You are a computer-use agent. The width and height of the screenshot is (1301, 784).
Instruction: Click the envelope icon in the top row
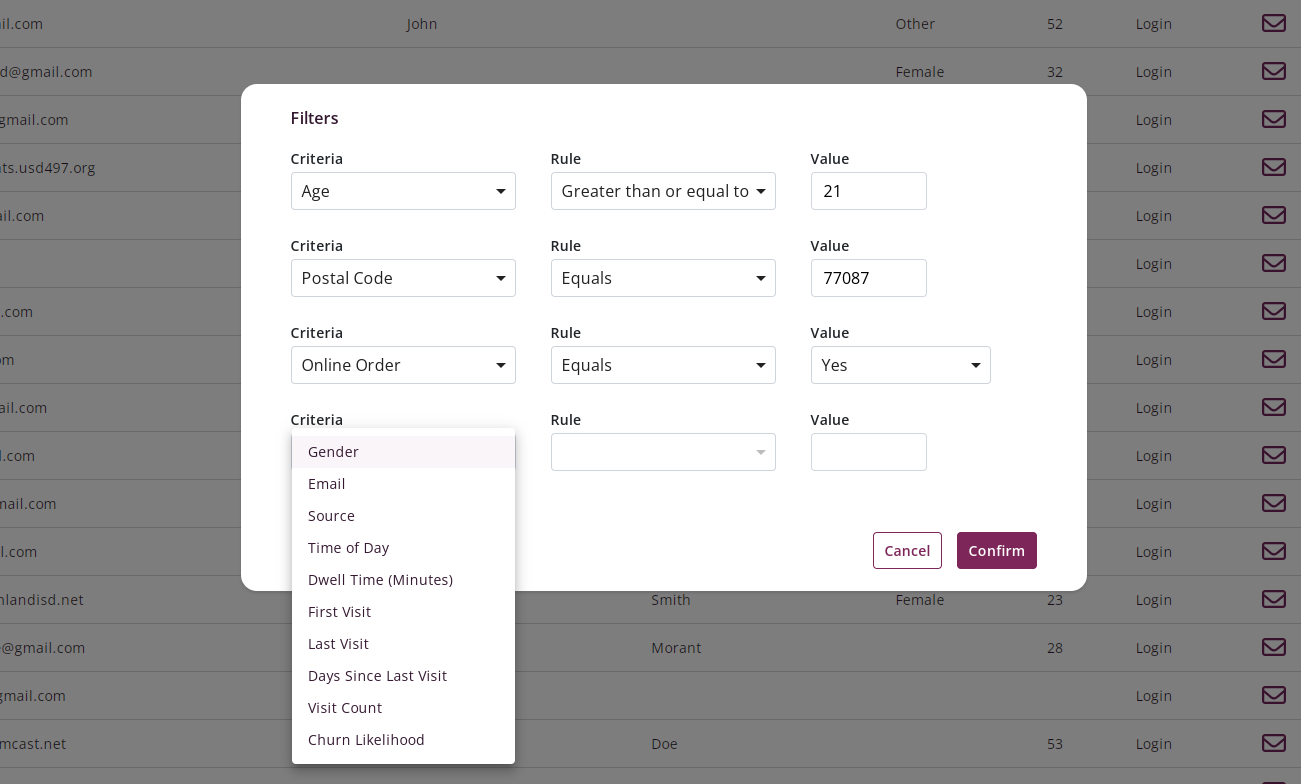1273,23
